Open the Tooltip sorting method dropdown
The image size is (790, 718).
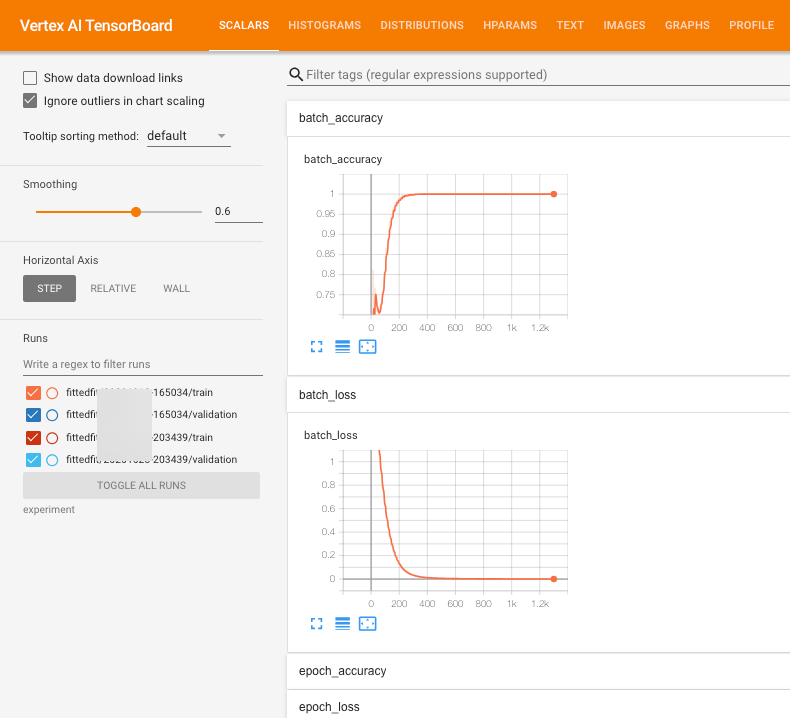click(x=188, y=136)
